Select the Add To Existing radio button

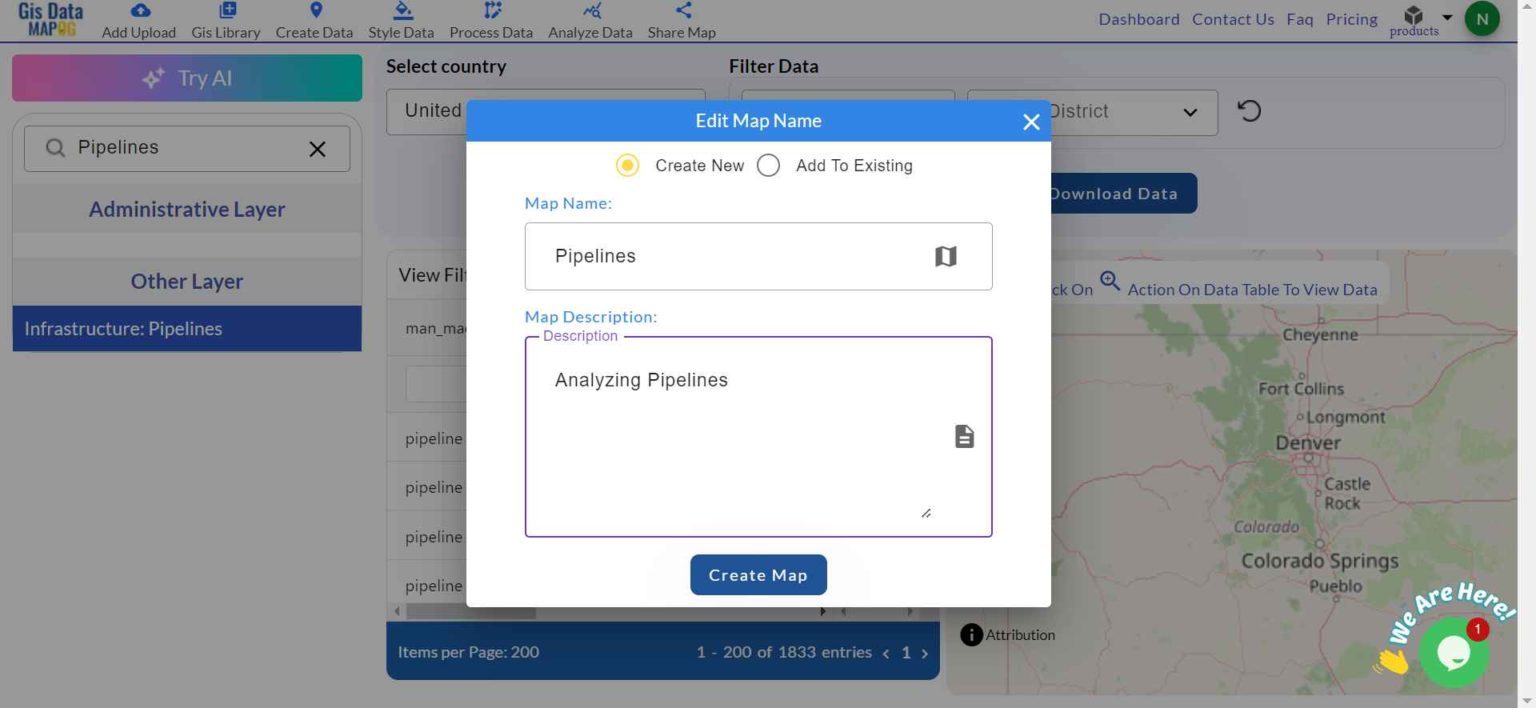tap(768, 165)
